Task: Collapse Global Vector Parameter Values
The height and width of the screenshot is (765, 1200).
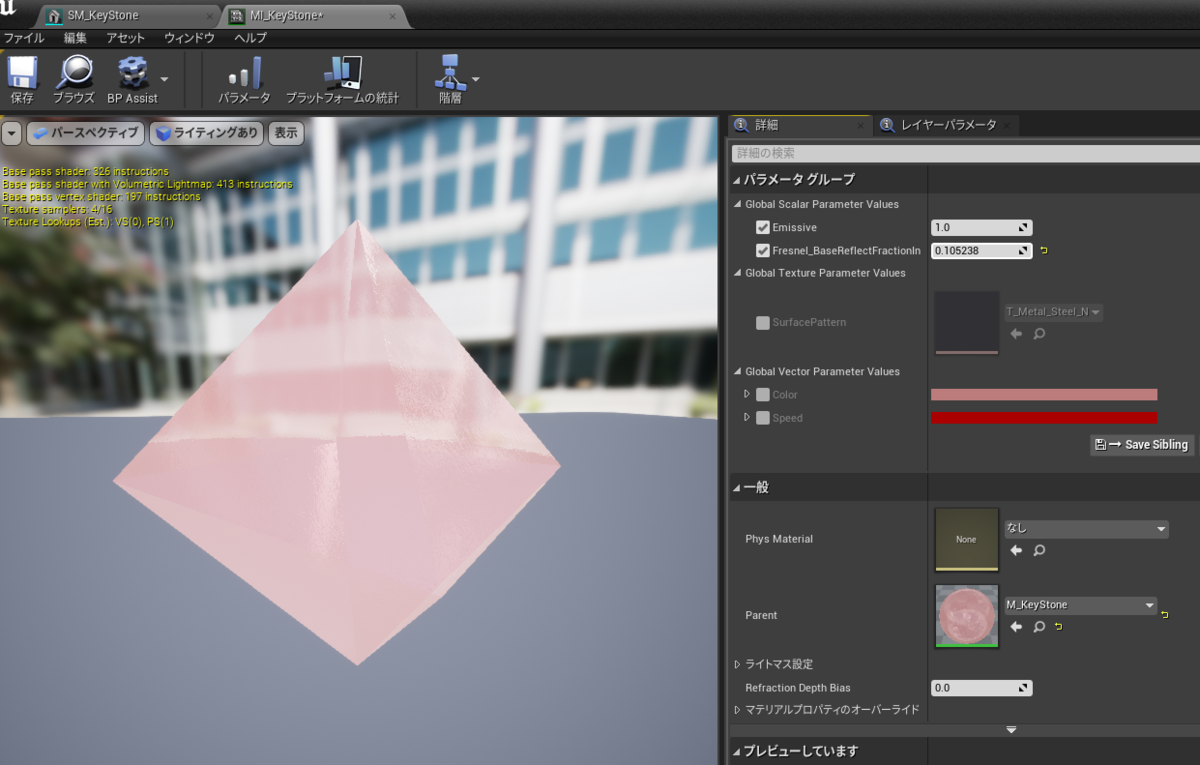Action: click(x=738, y=372)
